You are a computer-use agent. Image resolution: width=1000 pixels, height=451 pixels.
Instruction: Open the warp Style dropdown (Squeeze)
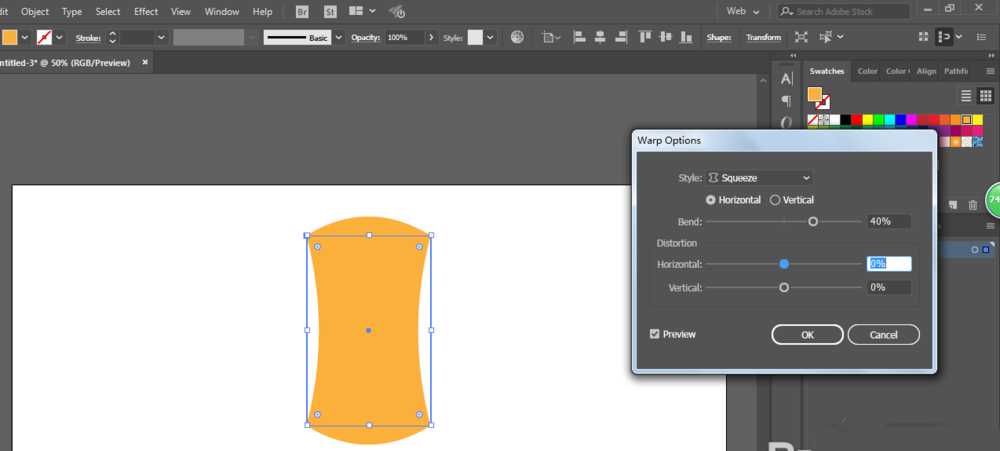tap(760, 178)
